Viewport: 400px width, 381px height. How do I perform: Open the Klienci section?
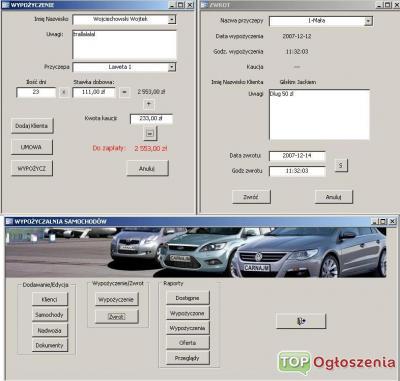[x=50, y=299]
